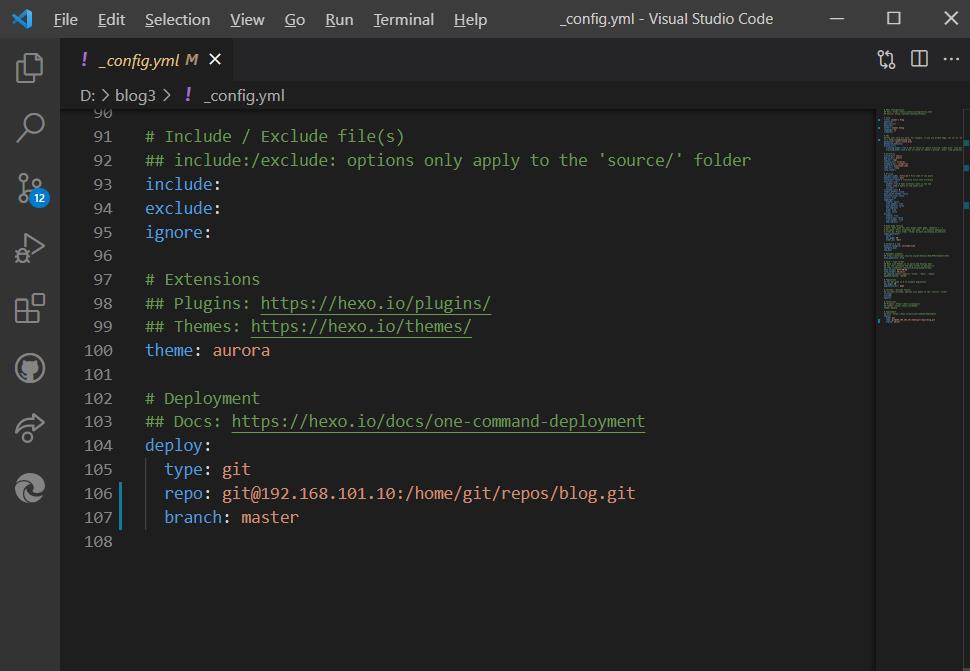Open the More Actions ellipsis menu
970x671 pixels.
951,59
